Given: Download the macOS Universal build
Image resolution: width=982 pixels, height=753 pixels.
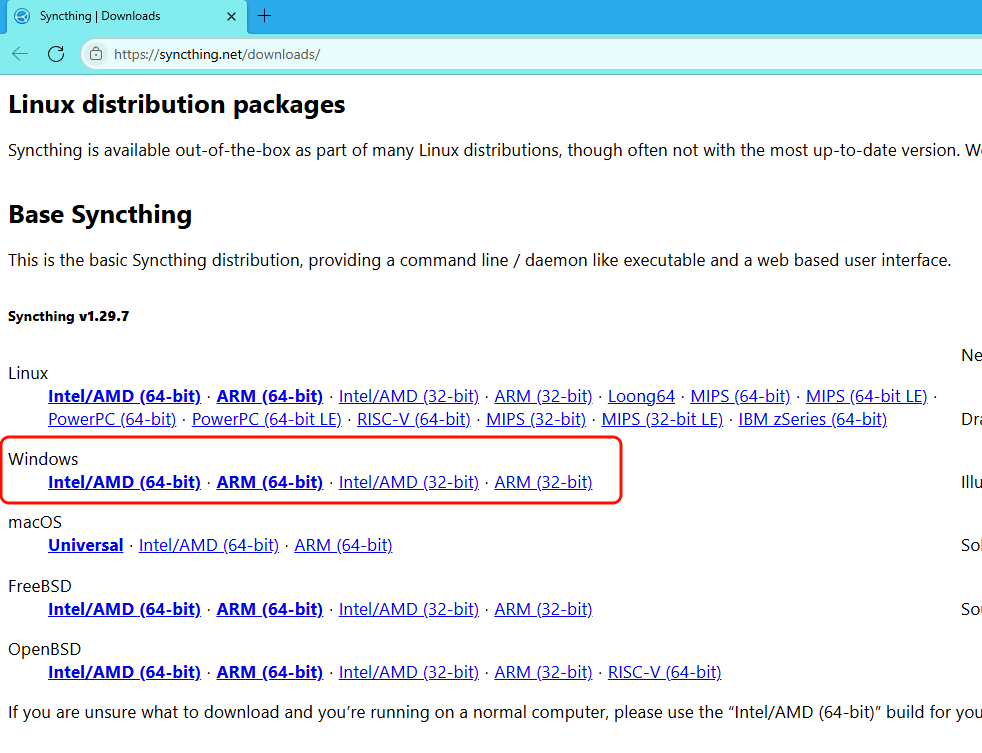Looking at the screenshot, I should (x=85, y=545).
